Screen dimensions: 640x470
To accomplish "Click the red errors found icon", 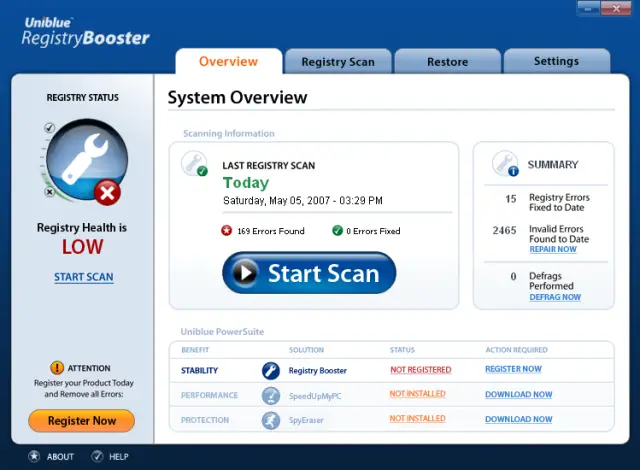I will [227, 231].
